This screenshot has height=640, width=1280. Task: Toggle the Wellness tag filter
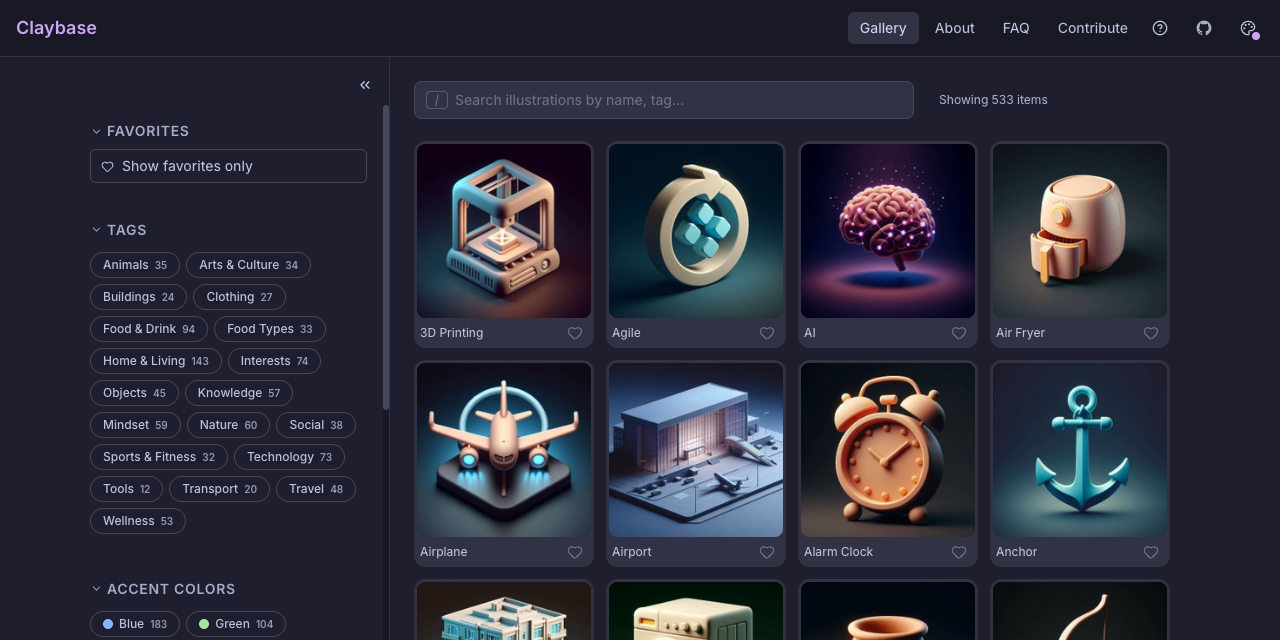pos(138,521)
